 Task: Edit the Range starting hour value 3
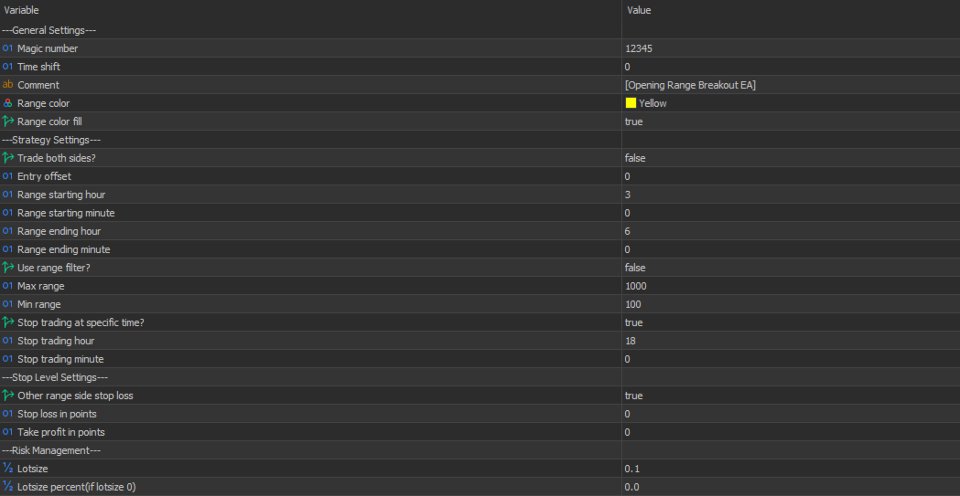[x=628, y=195]
